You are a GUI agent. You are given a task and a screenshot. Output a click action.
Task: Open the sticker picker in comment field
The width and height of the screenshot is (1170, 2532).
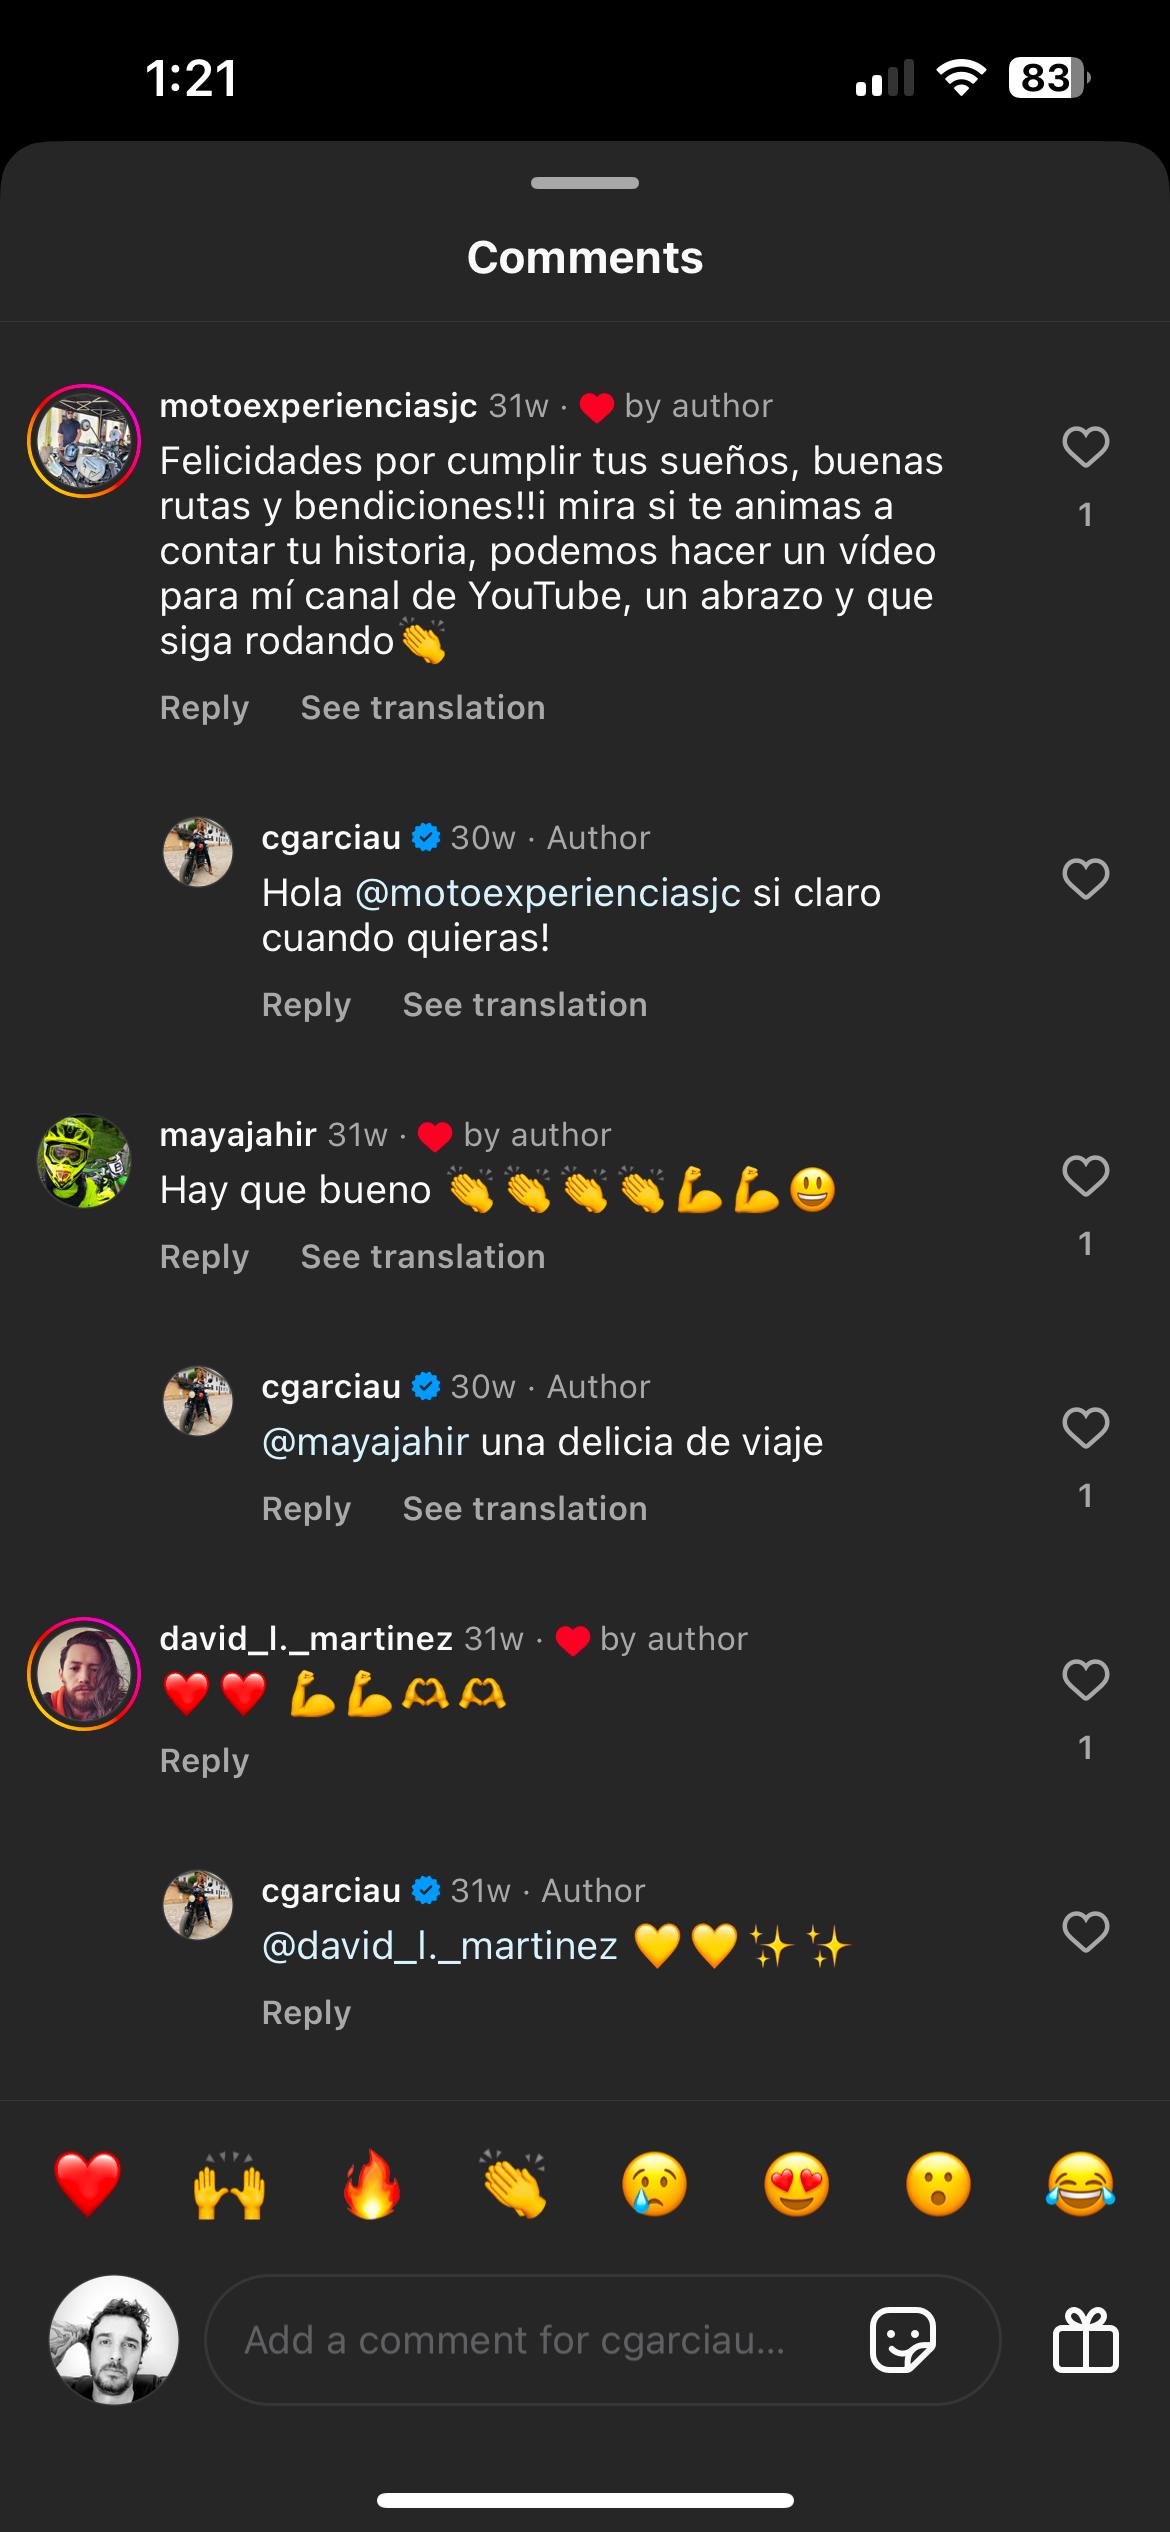[x=903, y=2340]
